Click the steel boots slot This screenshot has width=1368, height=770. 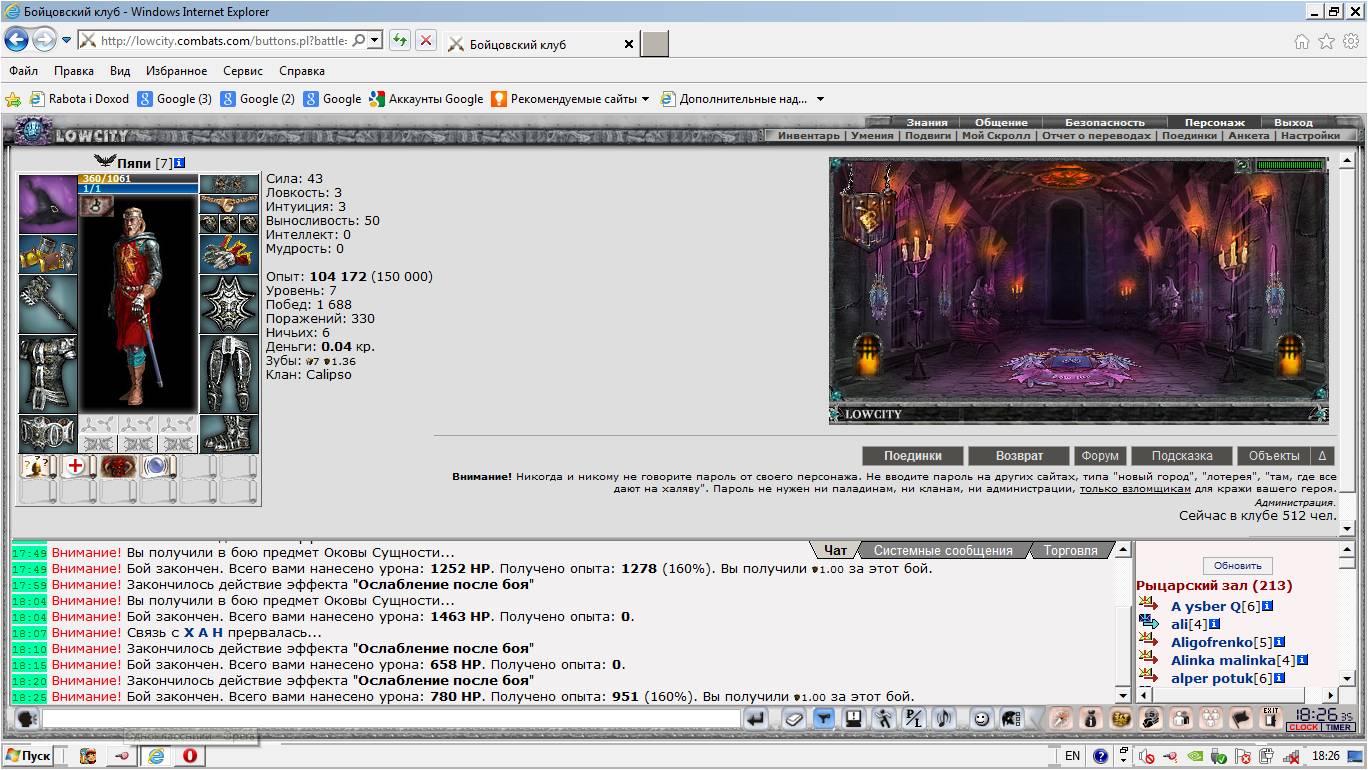229,434
